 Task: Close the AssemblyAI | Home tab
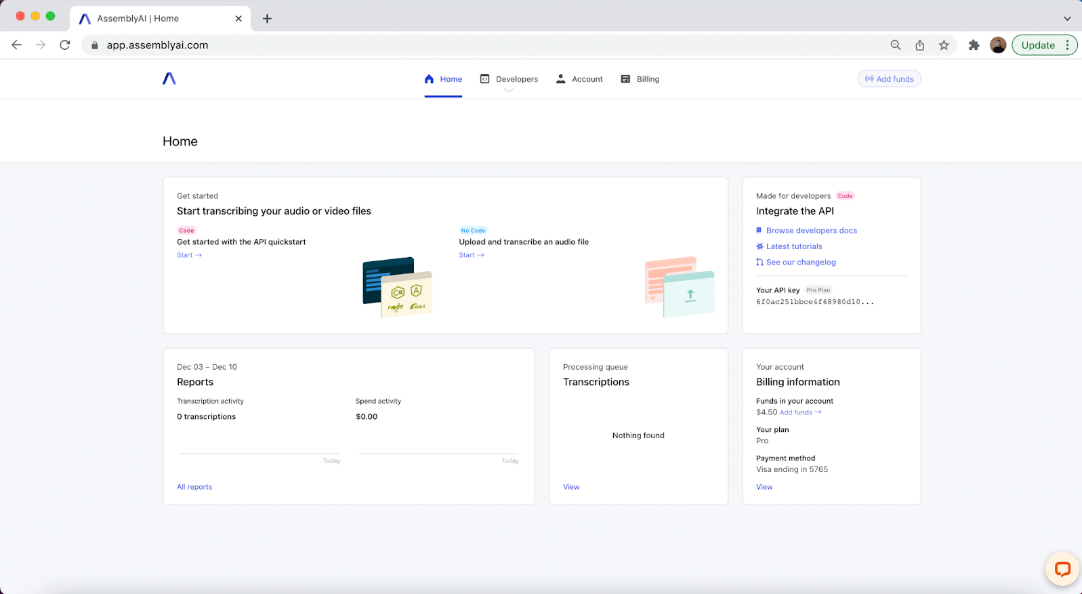[238, 19]
